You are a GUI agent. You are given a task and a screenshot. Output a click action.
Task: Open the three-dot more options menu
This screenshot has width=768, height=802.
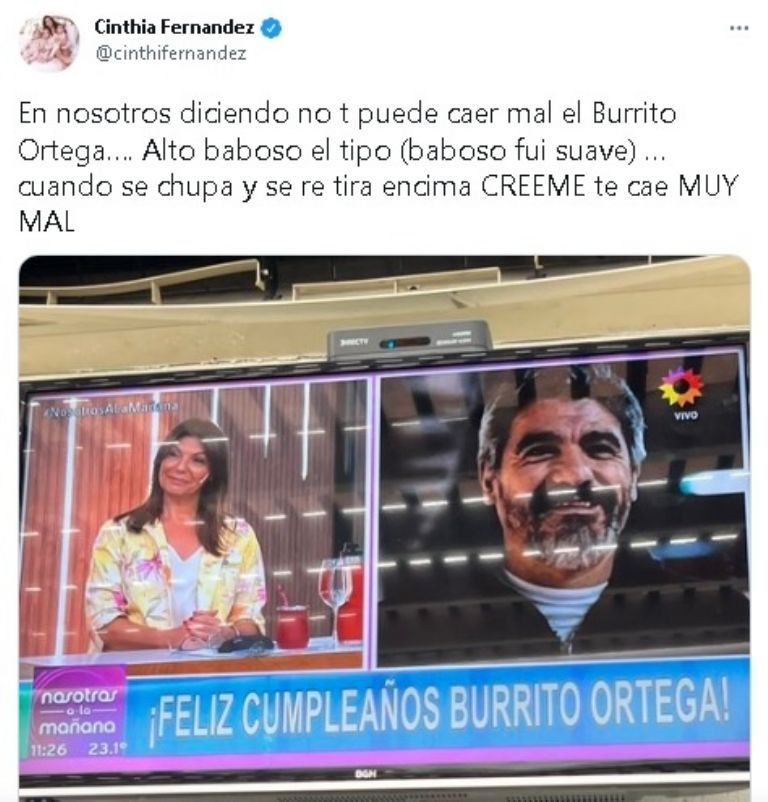pos(738,28)
